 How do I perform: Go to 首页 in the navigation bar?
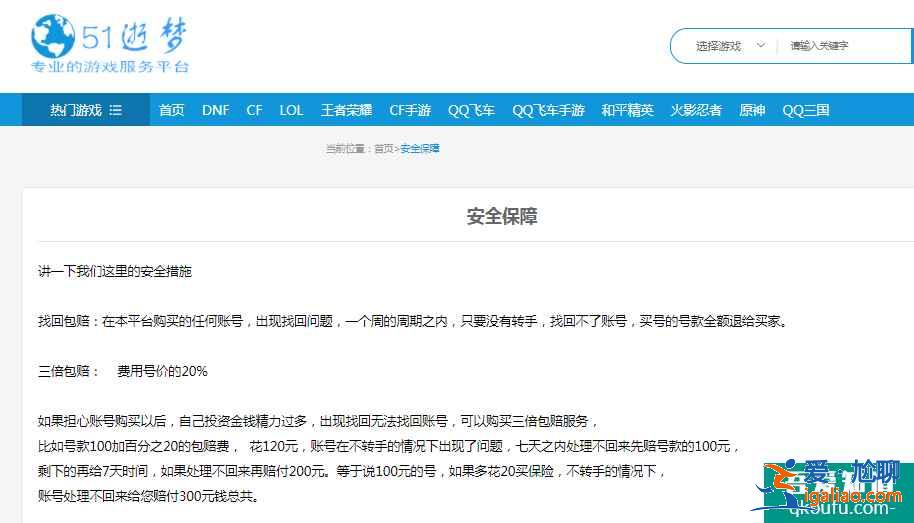[171, 110]
